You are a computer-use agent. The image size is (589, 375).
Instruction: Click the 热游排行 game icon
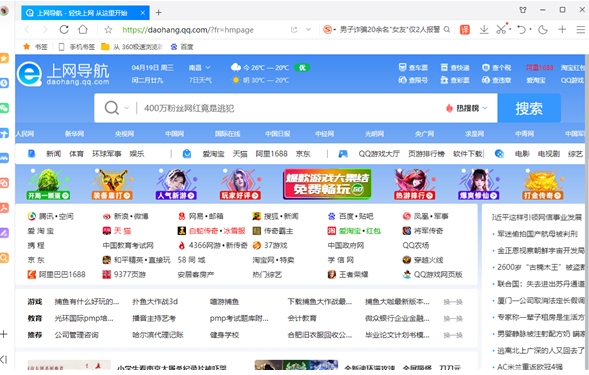point(414,184)
